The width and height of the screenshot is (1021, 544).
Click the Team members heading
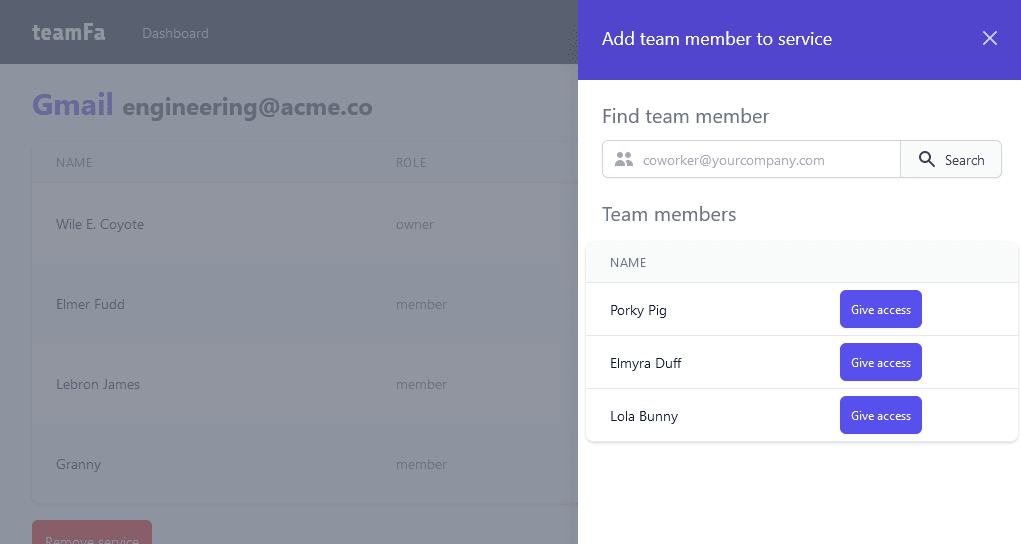click(x=669, y=214)
